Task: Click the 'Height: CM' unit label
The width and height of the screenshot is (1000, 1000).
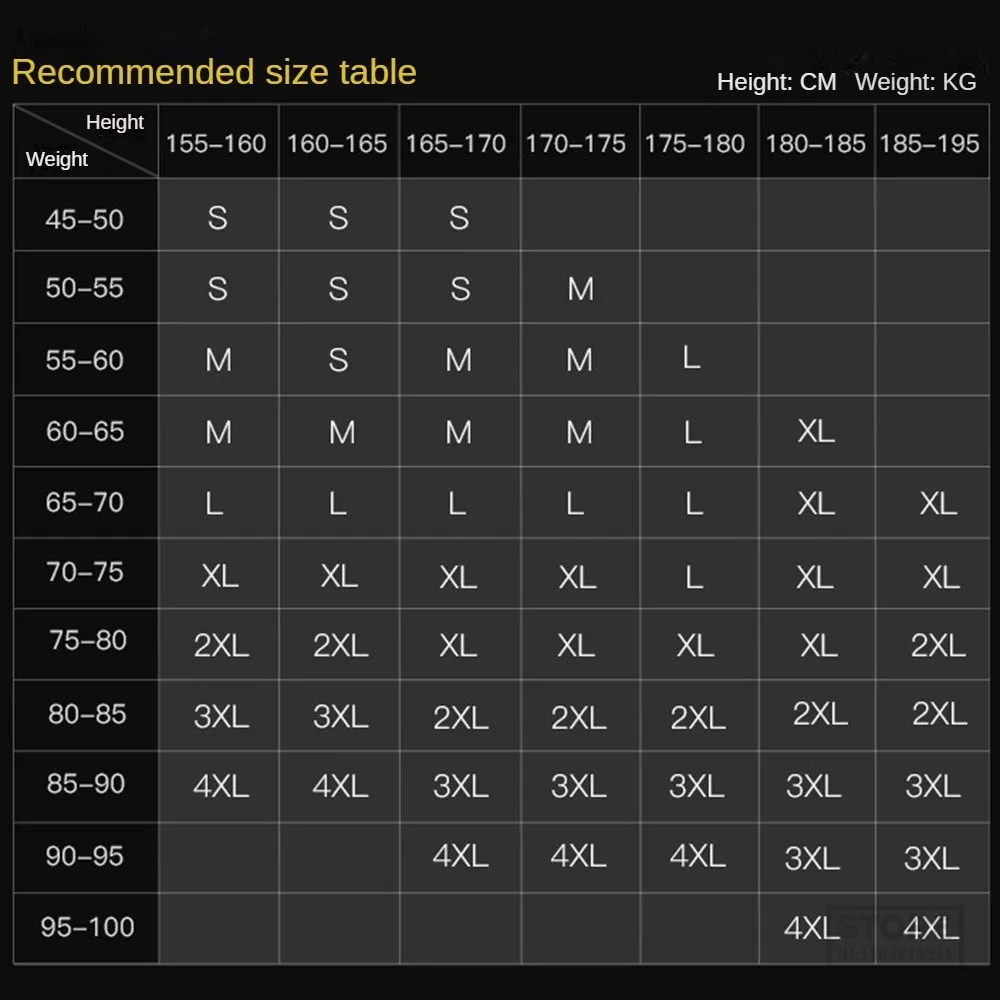Action: coord(776,82)
